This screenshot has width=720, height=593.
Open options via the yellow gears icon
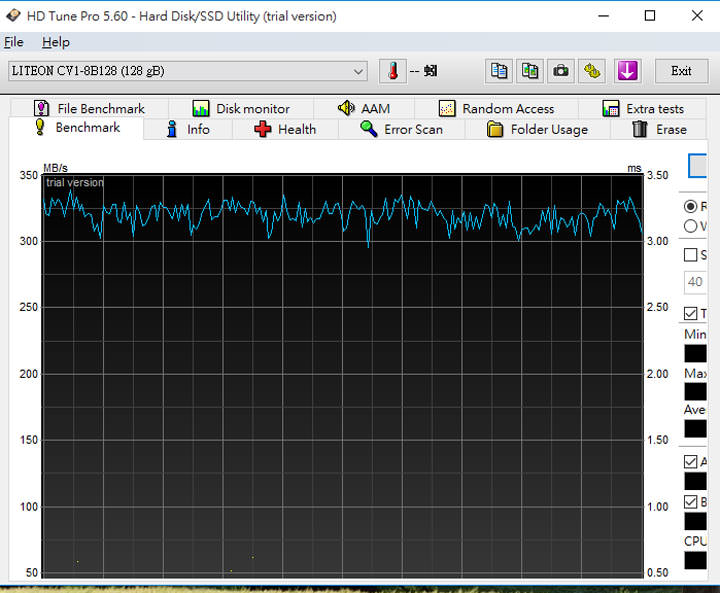(594, 71)
